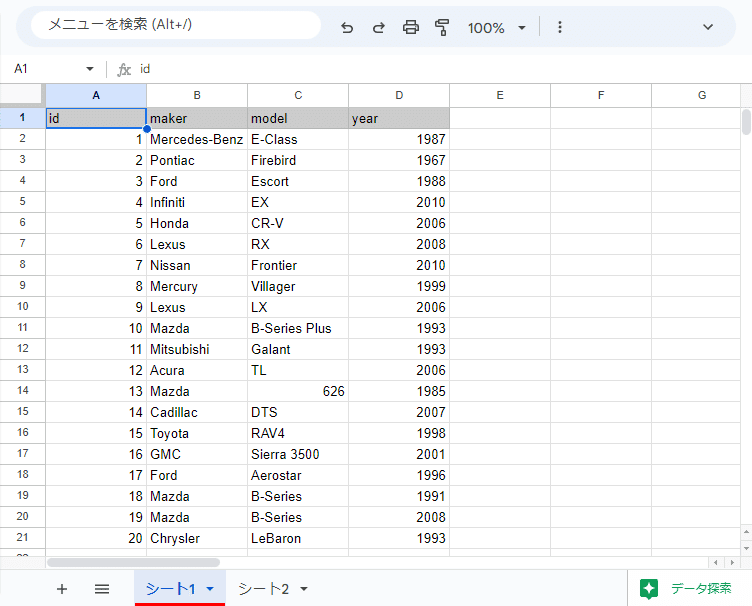Click the select-all corner box

click(x=23, y=95)
